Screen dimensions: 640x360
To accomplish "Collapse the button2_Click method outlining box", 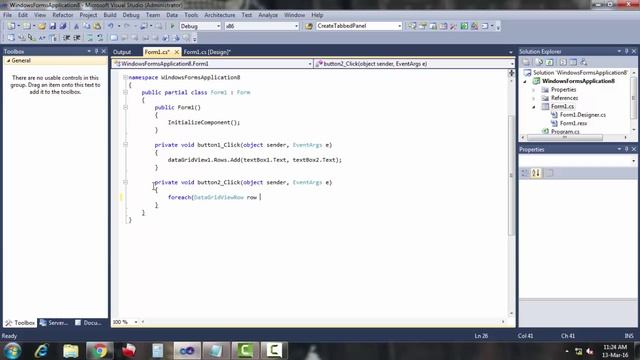I will [x=125, y=182].
